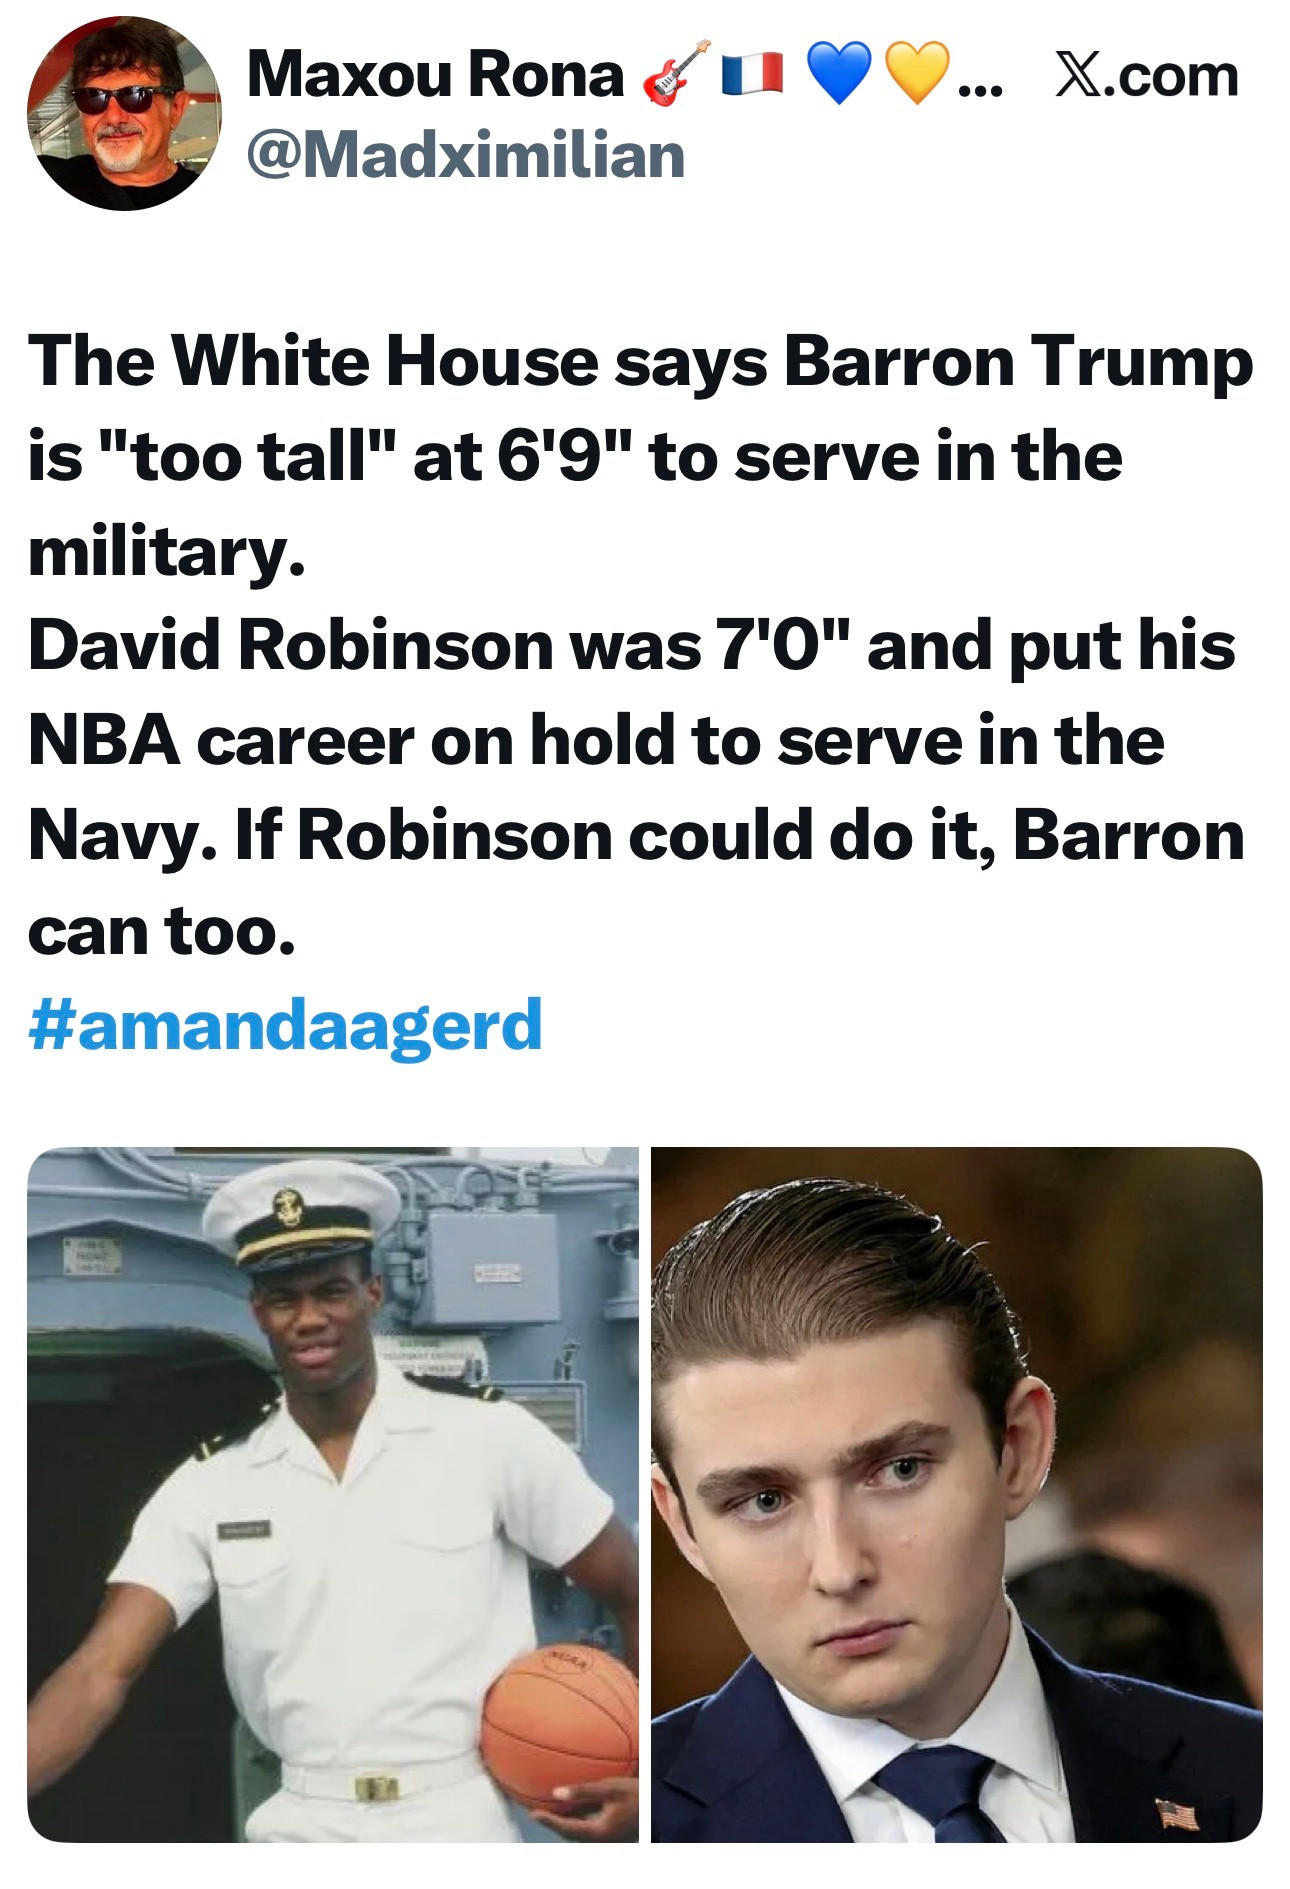
Task: Click the French flag emoji
Action: pos(753,75)
